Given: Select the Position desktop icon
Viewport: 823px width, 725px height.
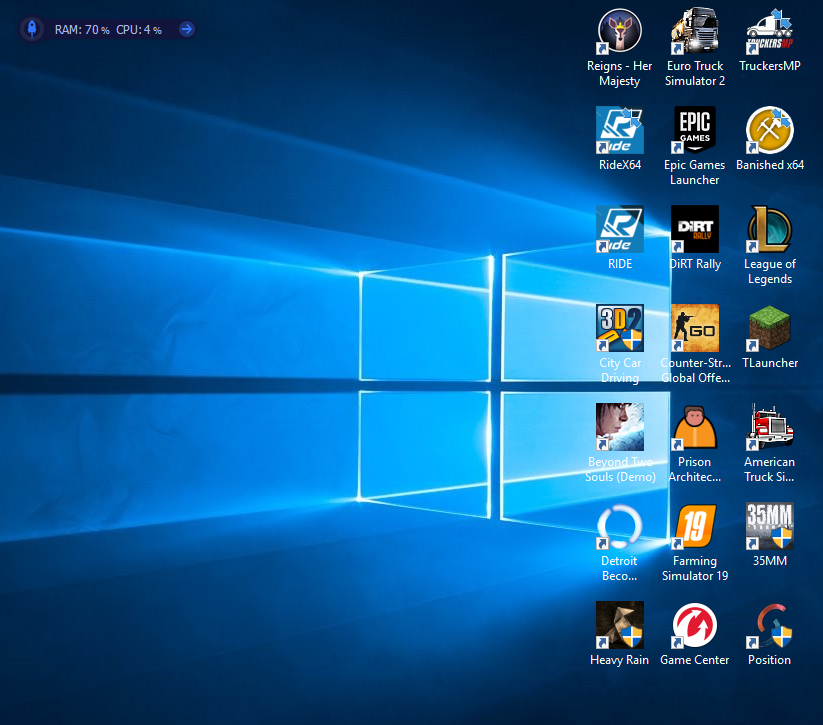Looking at the screenshot, I should (x=769, y=625).
